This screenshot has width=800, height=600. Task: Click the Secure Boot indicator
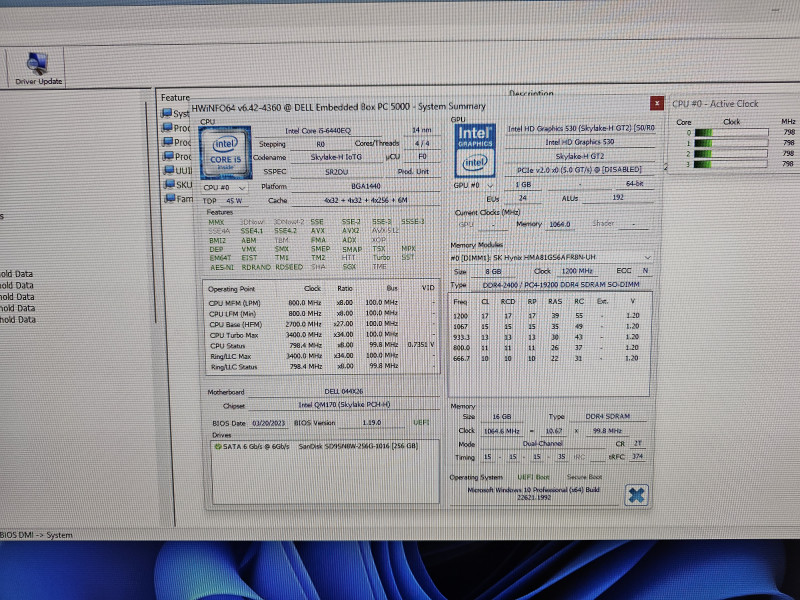(584, 478)
